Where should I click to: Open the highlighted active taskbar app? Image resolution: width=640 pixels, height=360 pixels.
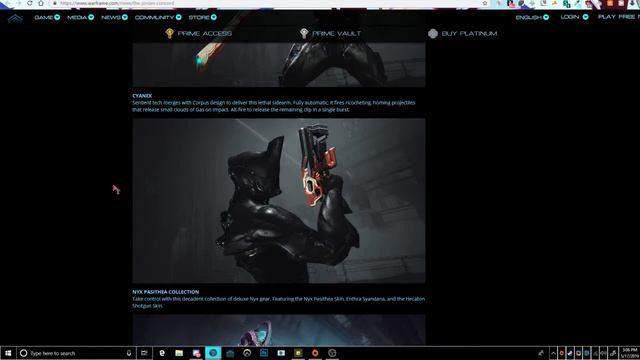[x=213, y=353]
